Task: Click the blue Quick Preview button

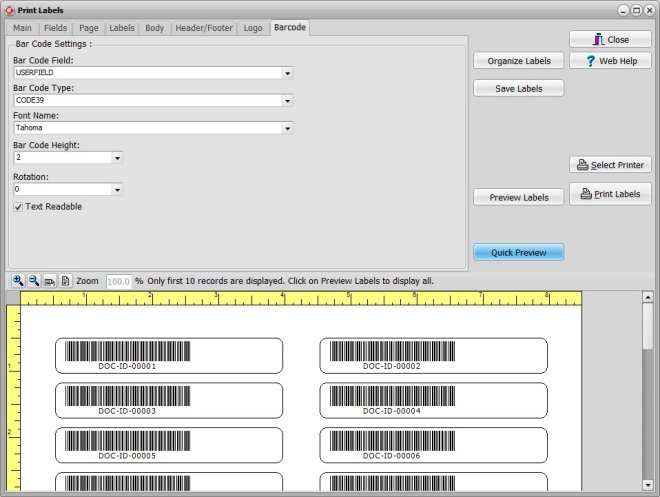Action: (519, 252)
